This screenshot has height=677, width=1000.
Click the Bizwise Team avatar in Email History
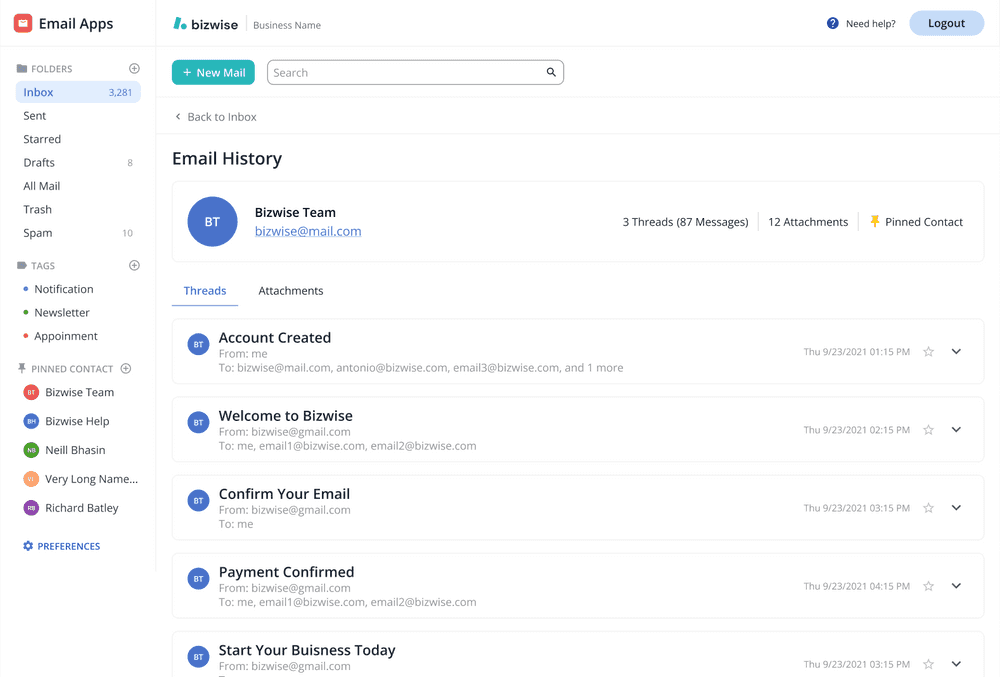tap(212, 221)
